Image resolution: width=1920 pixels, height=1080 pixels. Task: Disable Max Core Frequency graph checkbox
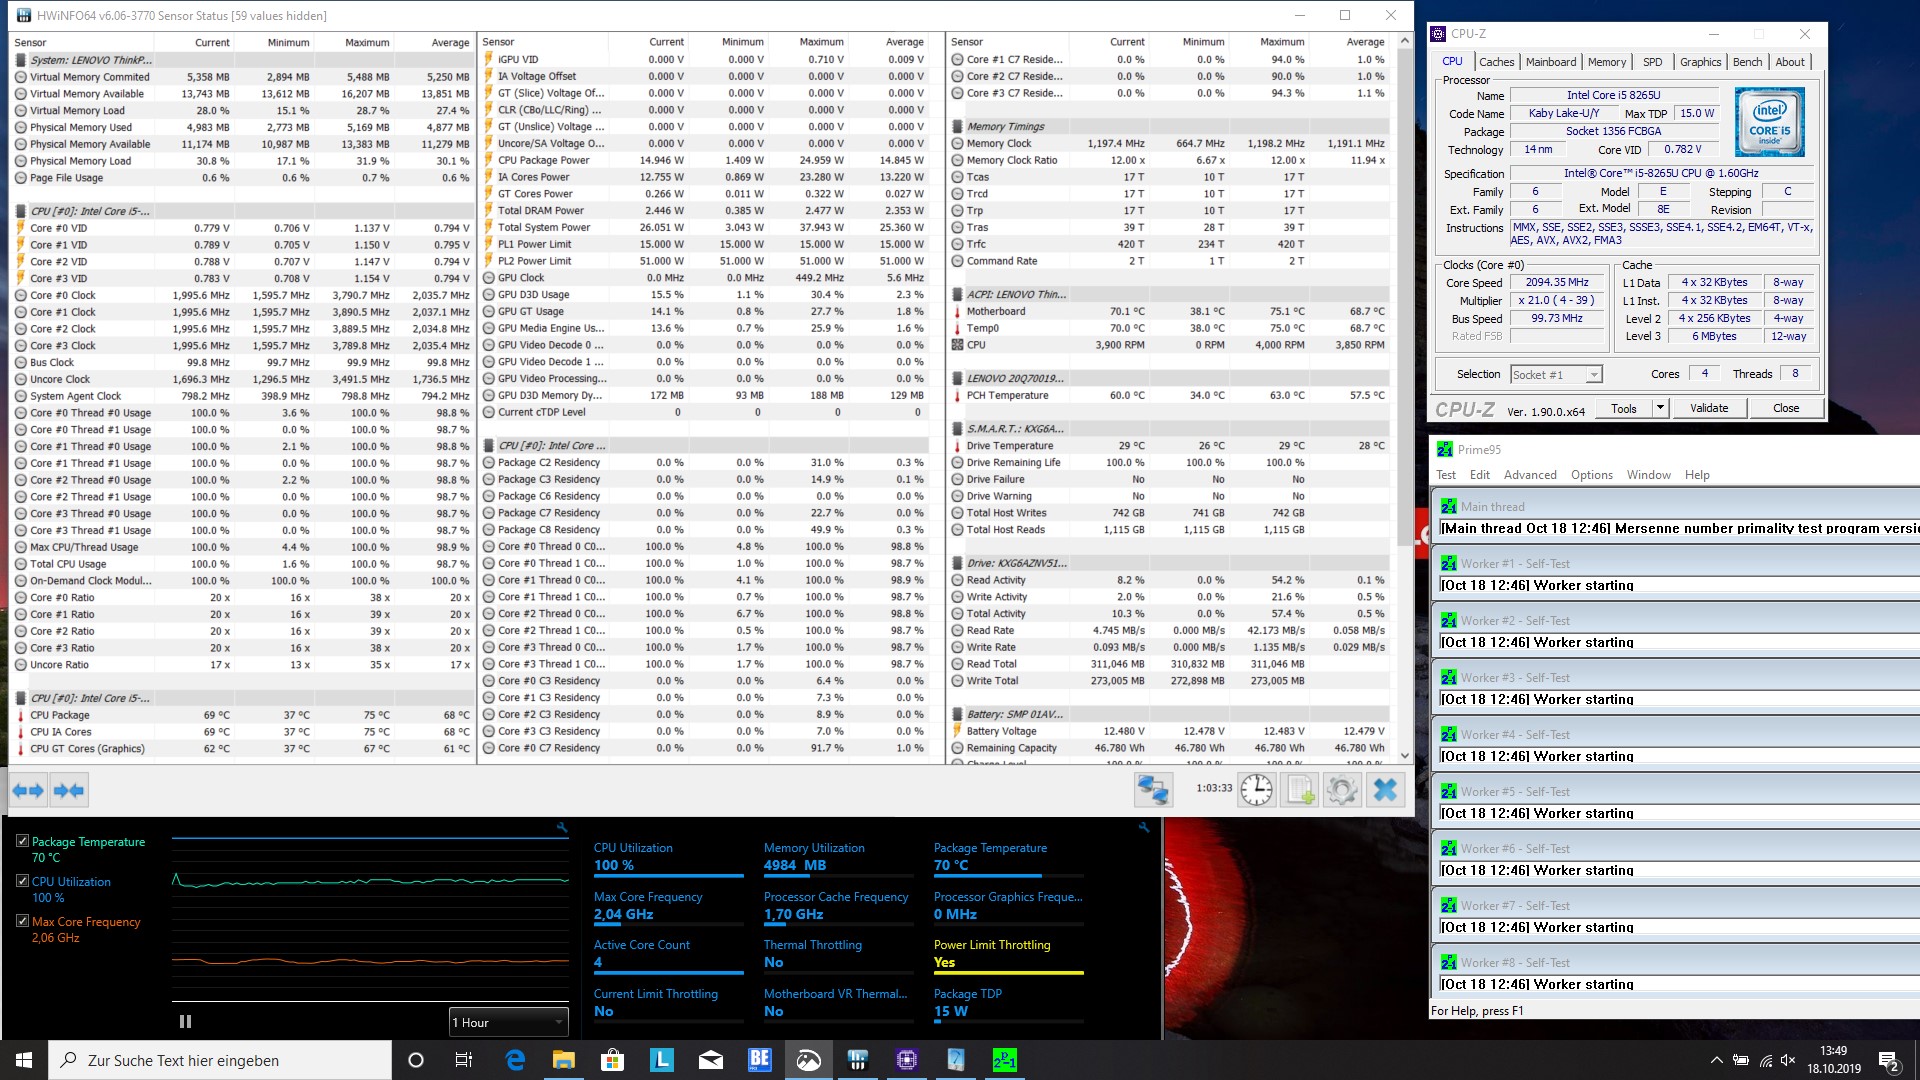[22, 921]
